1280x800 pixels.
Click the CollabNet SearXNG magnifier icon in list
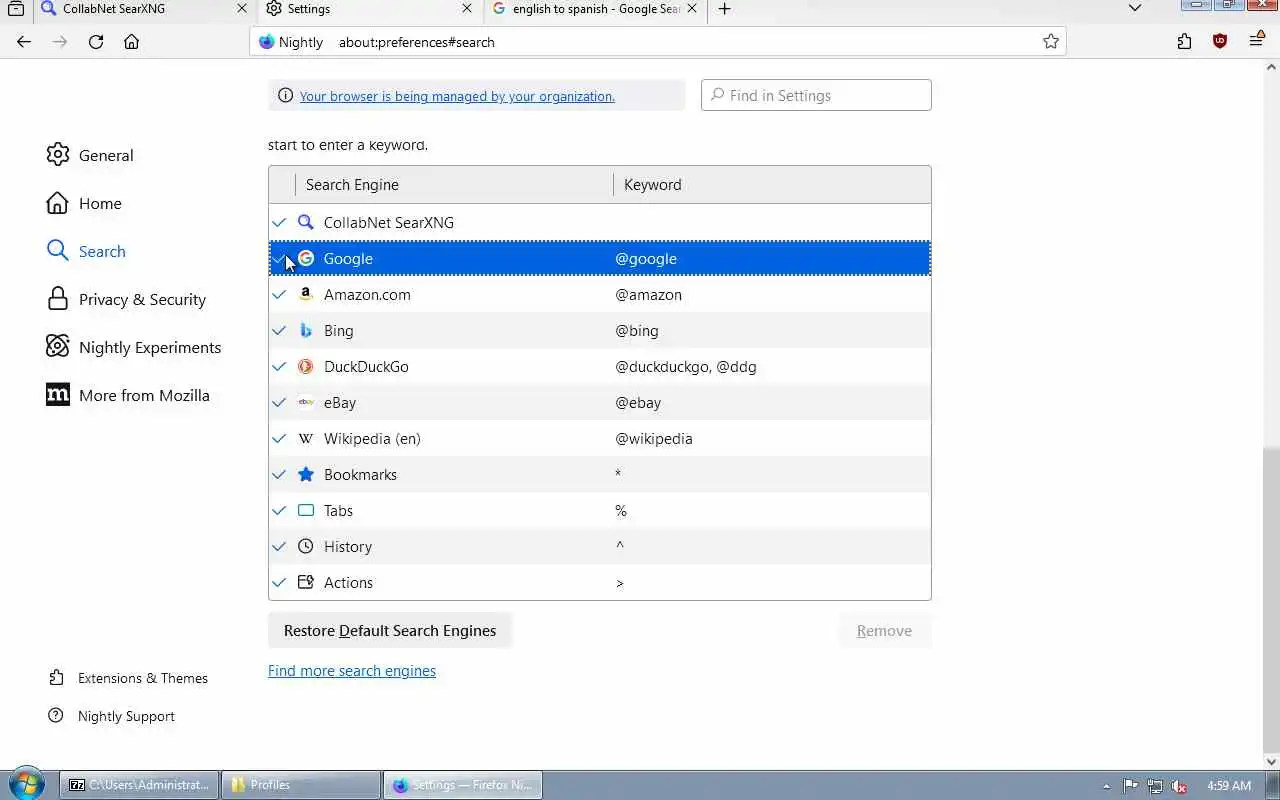click(x=306, y=222)
